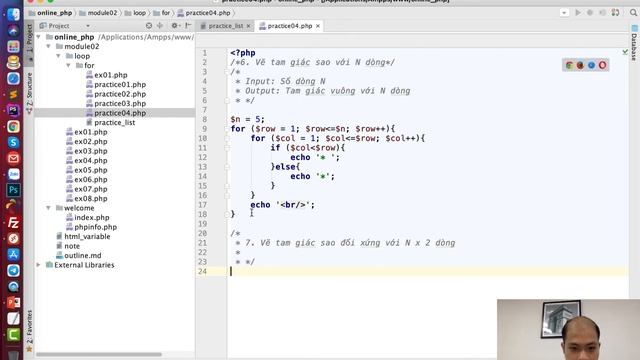Click the Debug bug icon in toolbar

tap(590, 13)
